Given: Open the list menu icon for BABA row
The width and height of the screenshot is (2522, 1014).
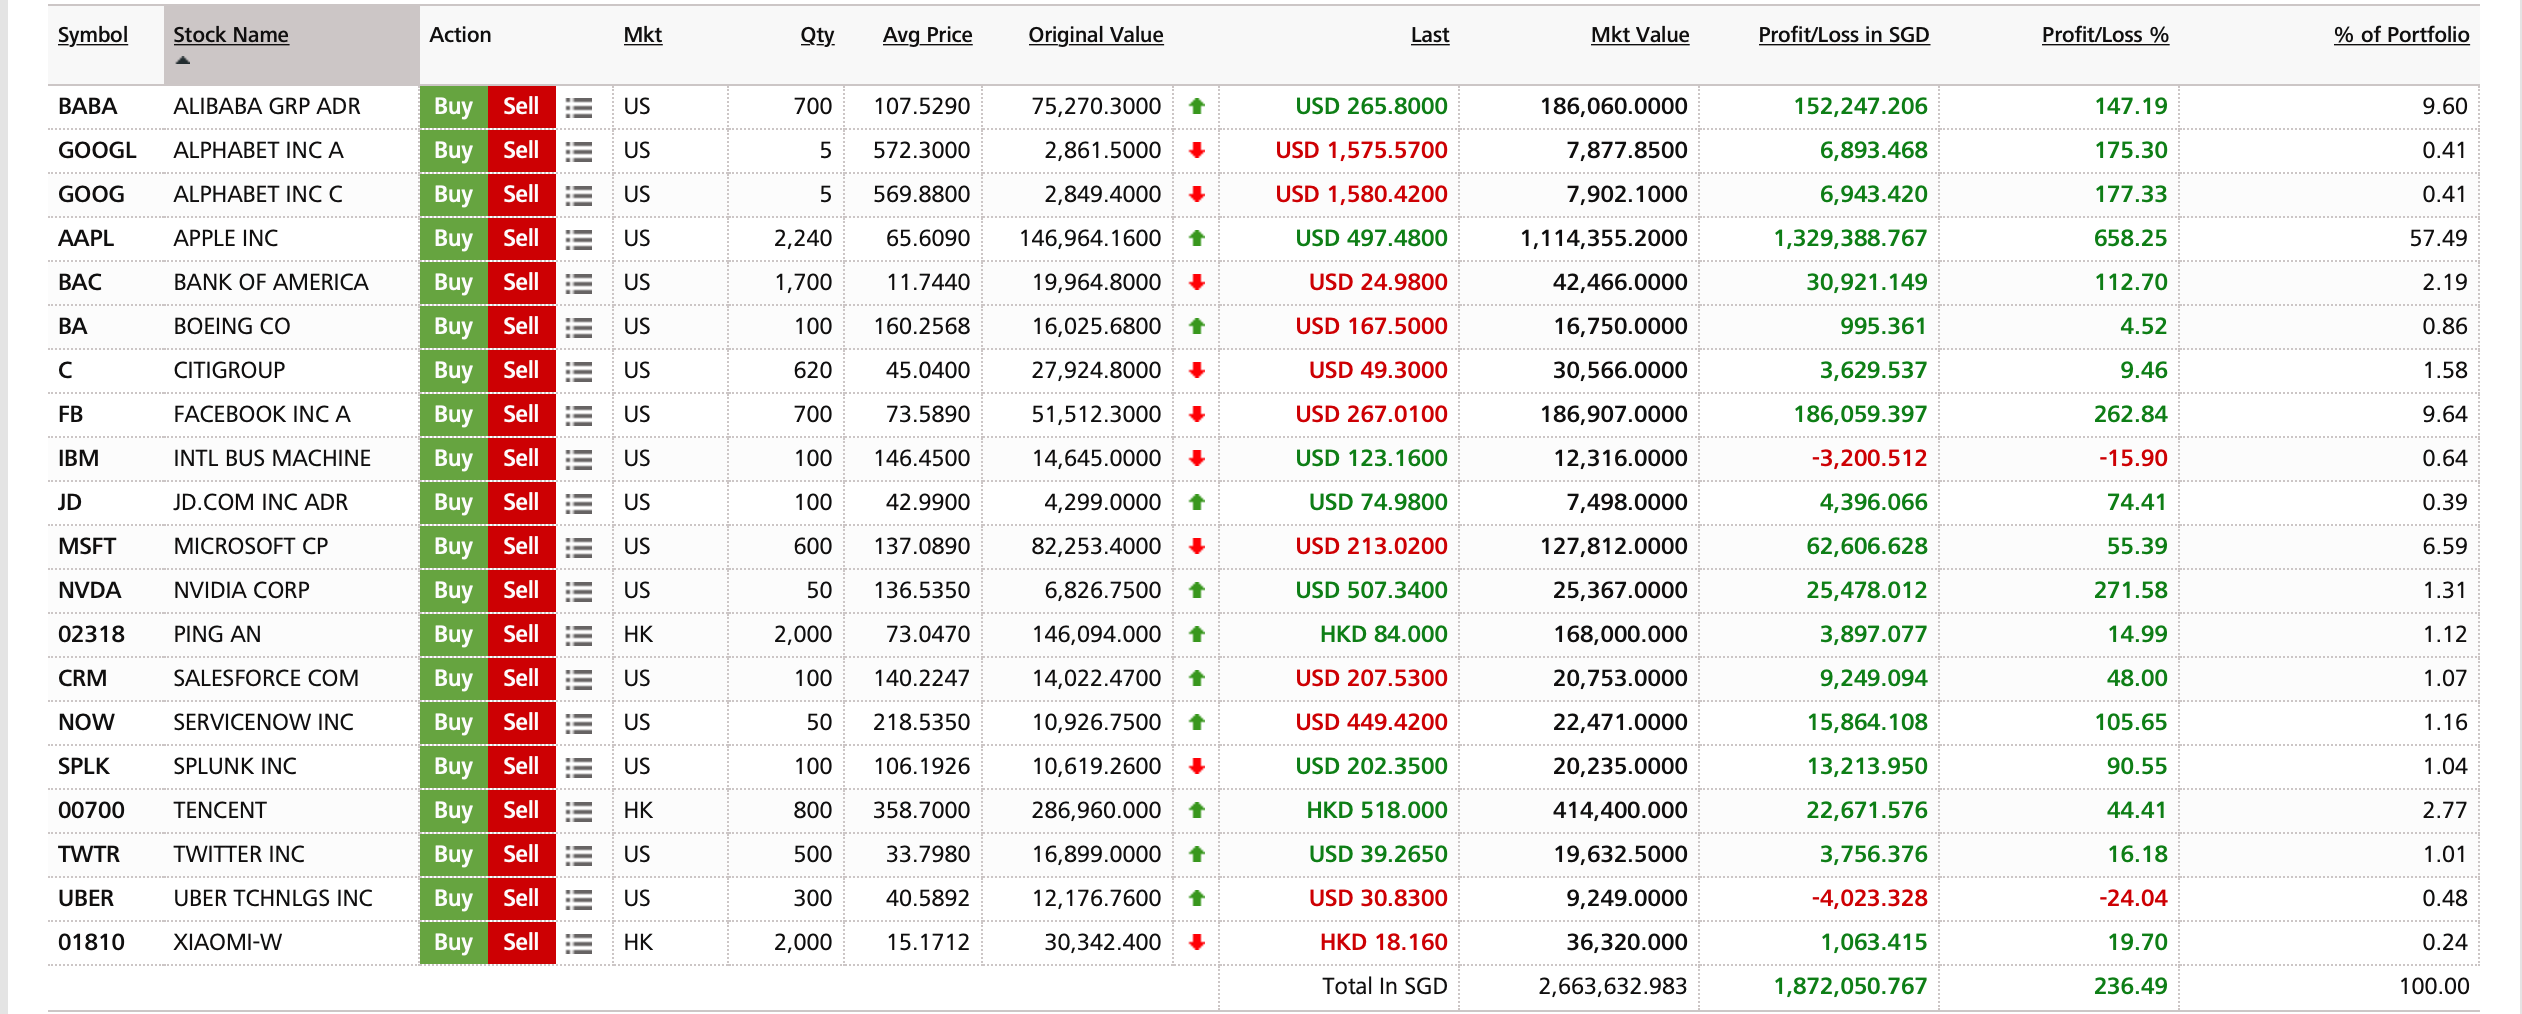Looking at the screenshot, I should click(x=578, y=107).
